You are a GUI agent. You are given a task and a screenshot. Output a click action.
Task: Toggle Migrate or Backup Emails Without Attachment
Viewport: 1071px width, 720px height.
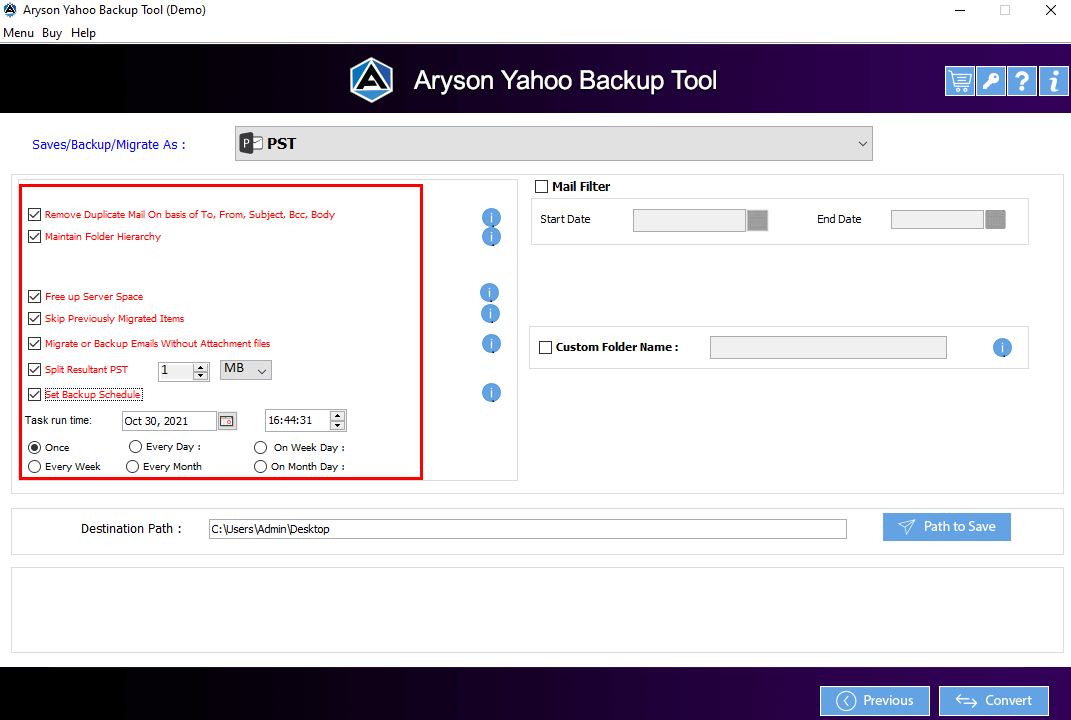(34, 344)
